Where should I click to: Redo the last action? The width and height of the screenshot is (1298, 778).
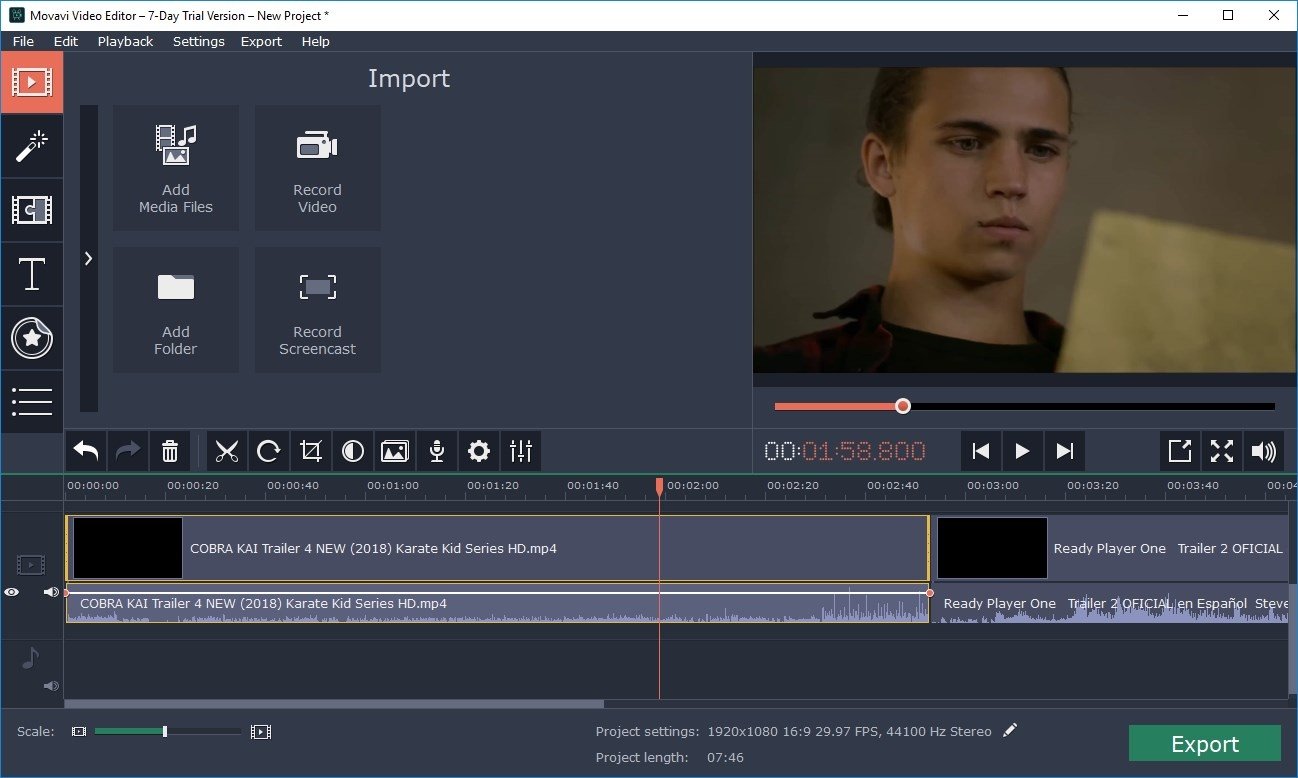128,451
